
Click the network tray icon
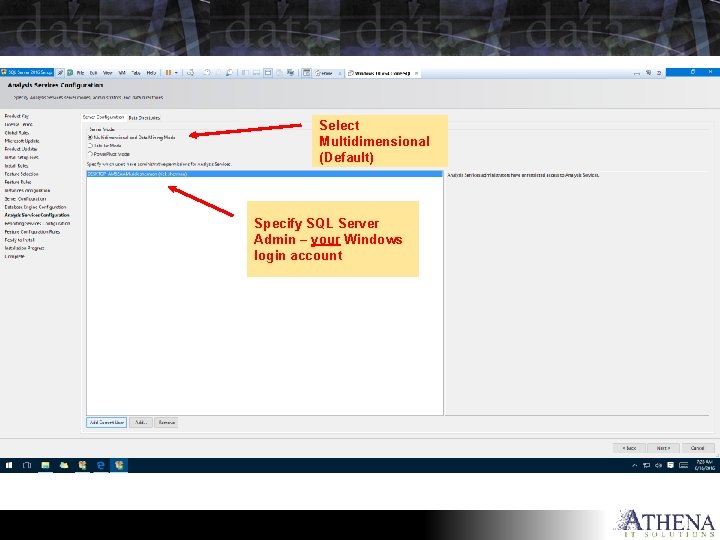pyautogui.click(x=647, y=466)
